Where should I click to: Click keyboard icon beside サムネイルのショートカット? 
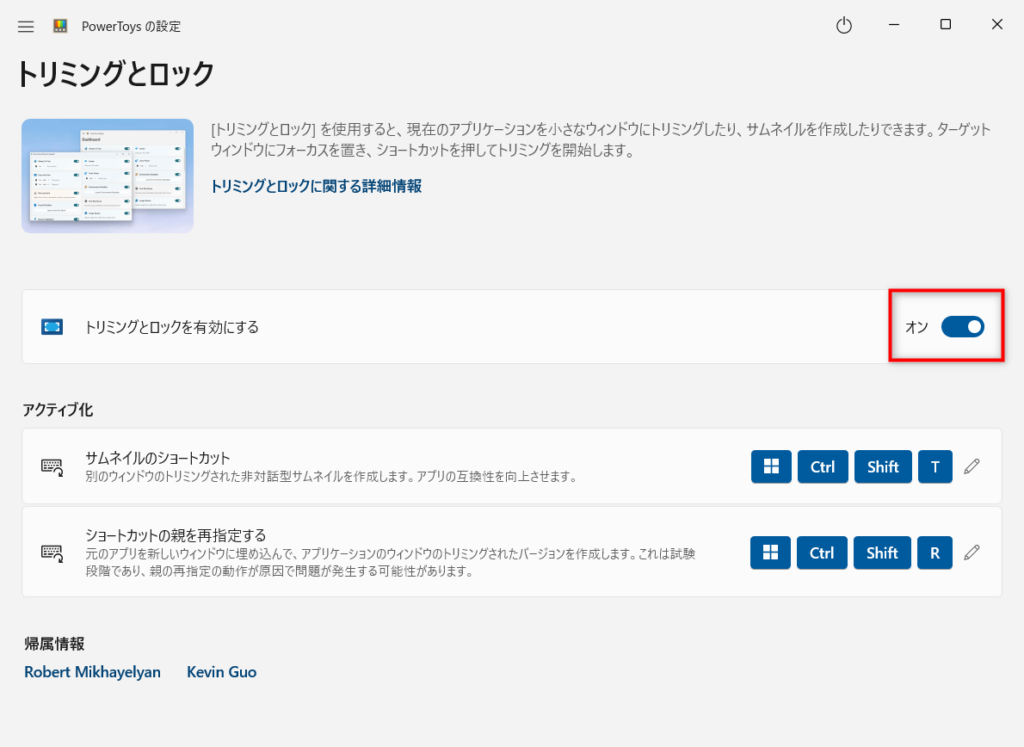tap(52, 466)
